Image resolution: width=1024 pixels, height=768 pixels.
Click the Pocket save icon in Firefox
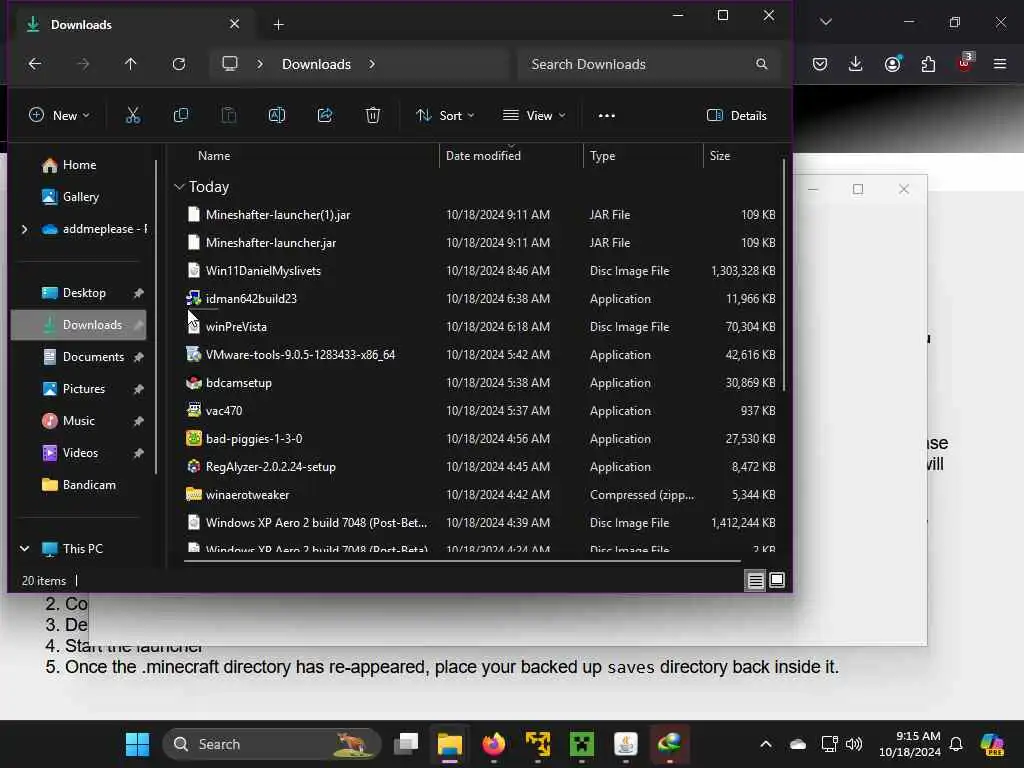click(x=820, y=63)
